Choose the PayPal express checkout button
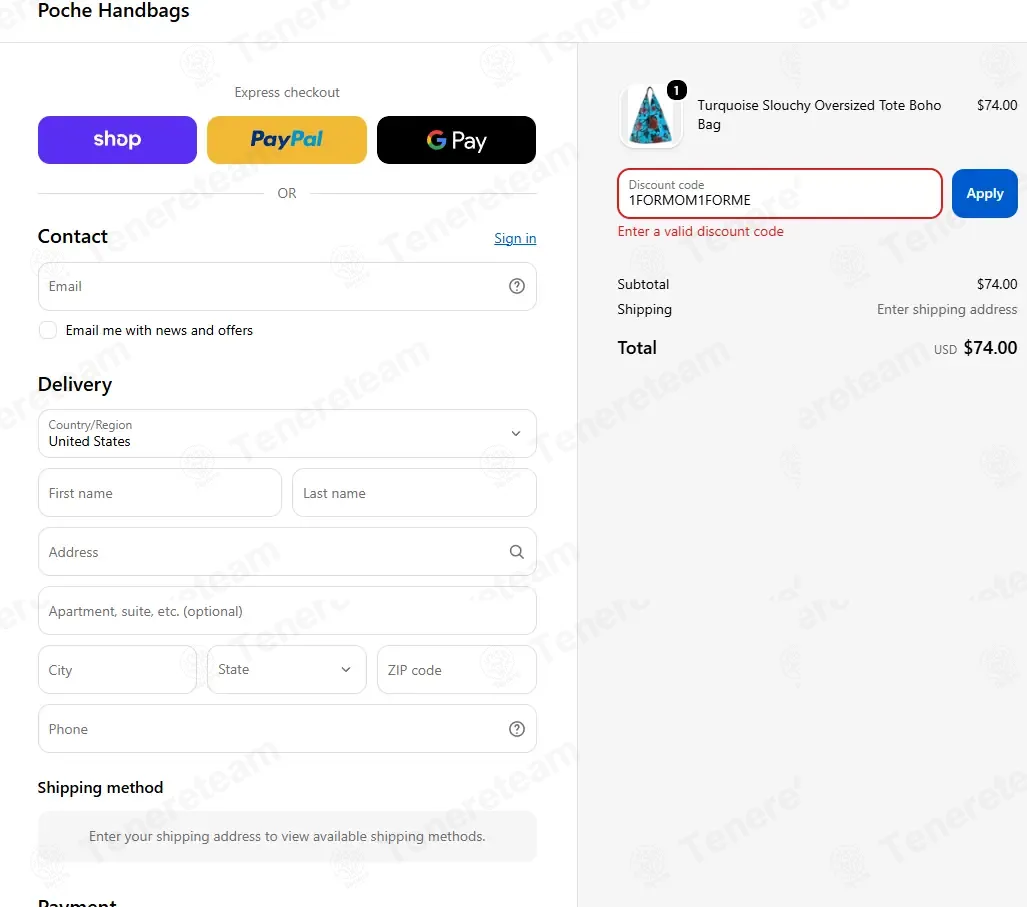This screenshot has height=907, width=1027. tap(287, 139)
